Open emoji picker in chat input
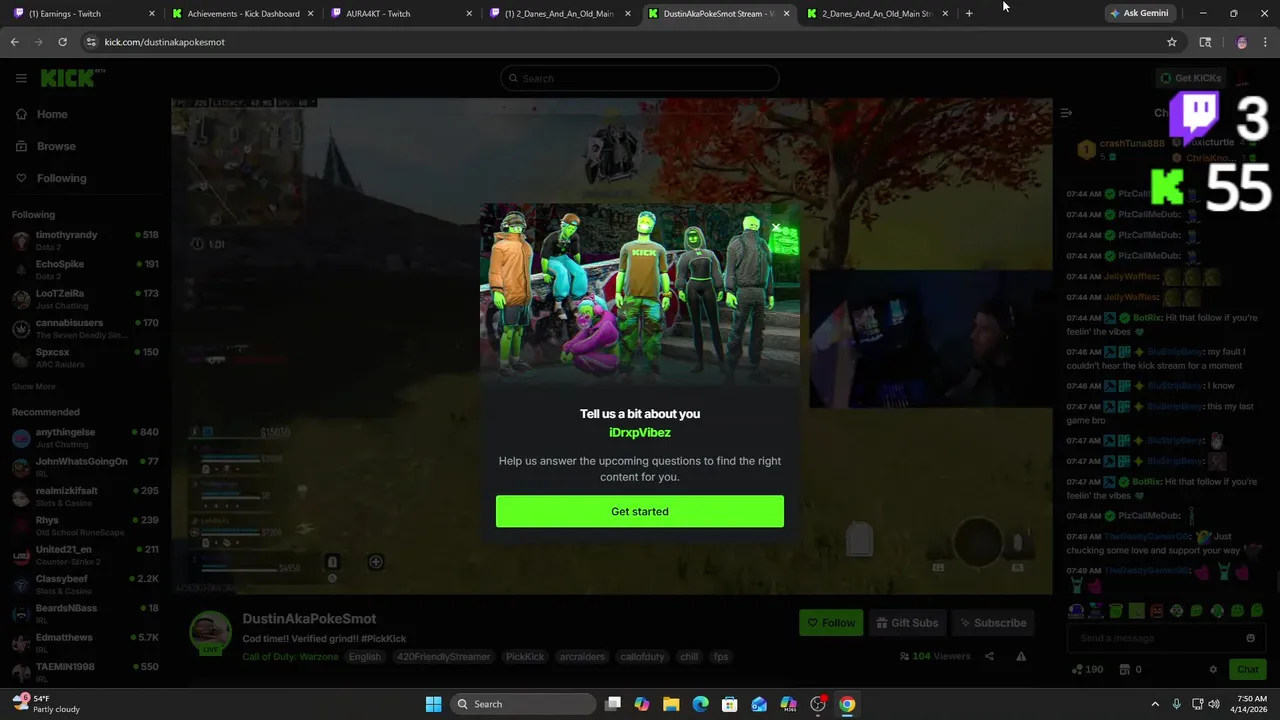This screenshot has width=1280, height=720. coord(1250,638)
